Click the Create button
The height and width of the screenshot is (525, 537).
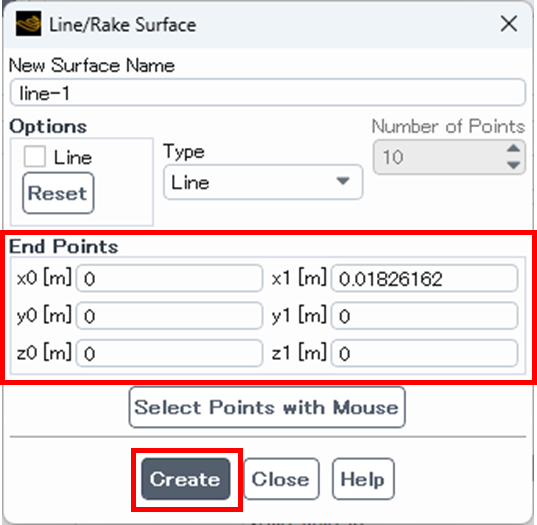click(x=186, y=479)
